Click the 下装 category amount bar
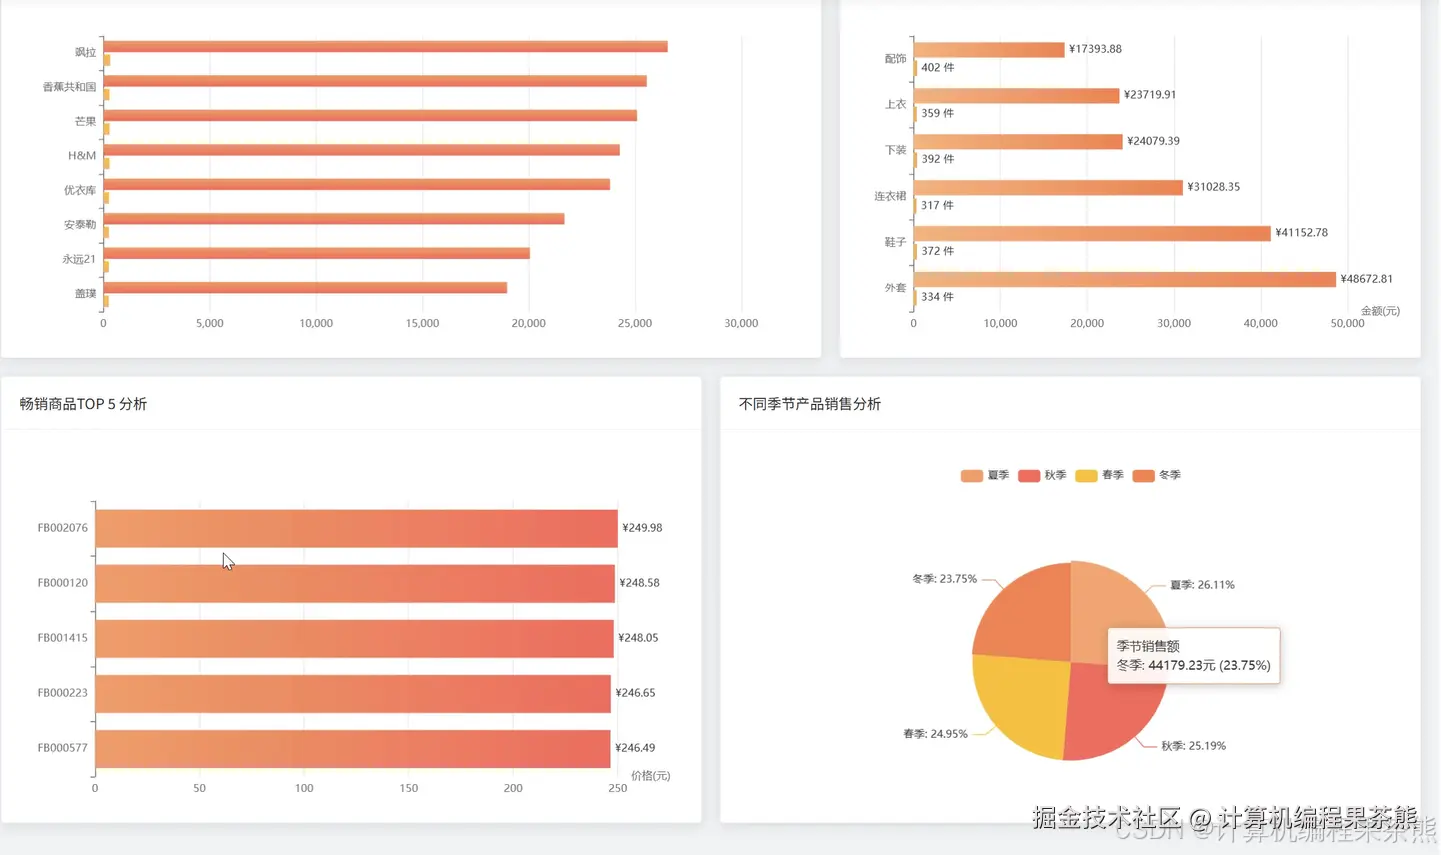This screenshot has height=855, width=1441. click(x=1018, y=142)
